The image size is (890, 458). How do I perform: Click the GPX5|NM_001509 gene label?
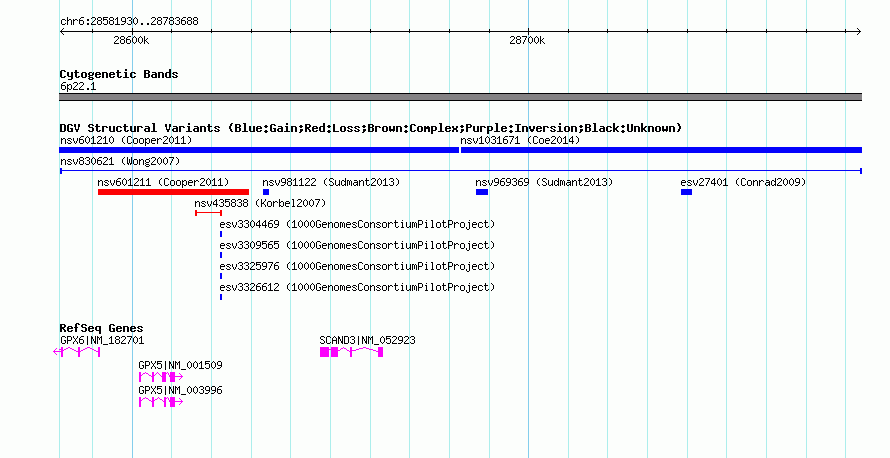(180, 365)
